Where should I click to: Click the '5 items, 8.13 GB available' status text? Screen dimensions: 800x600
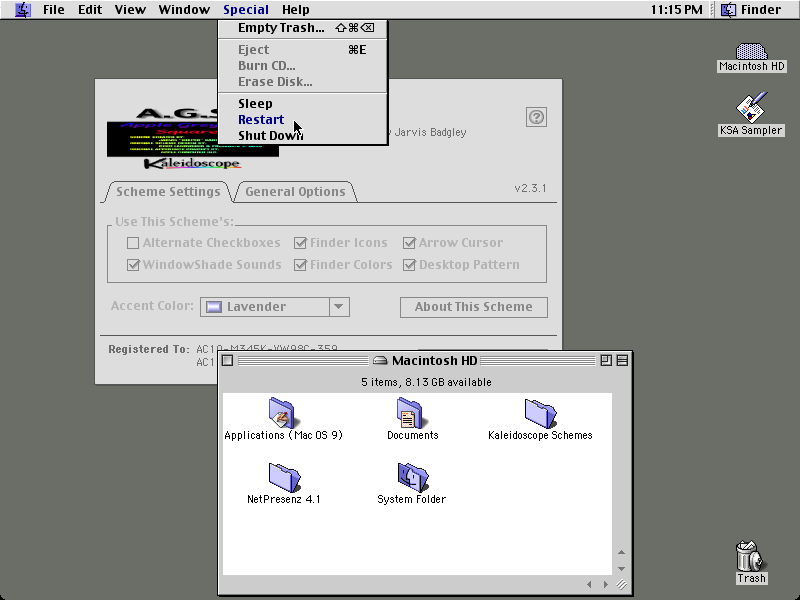426,382
